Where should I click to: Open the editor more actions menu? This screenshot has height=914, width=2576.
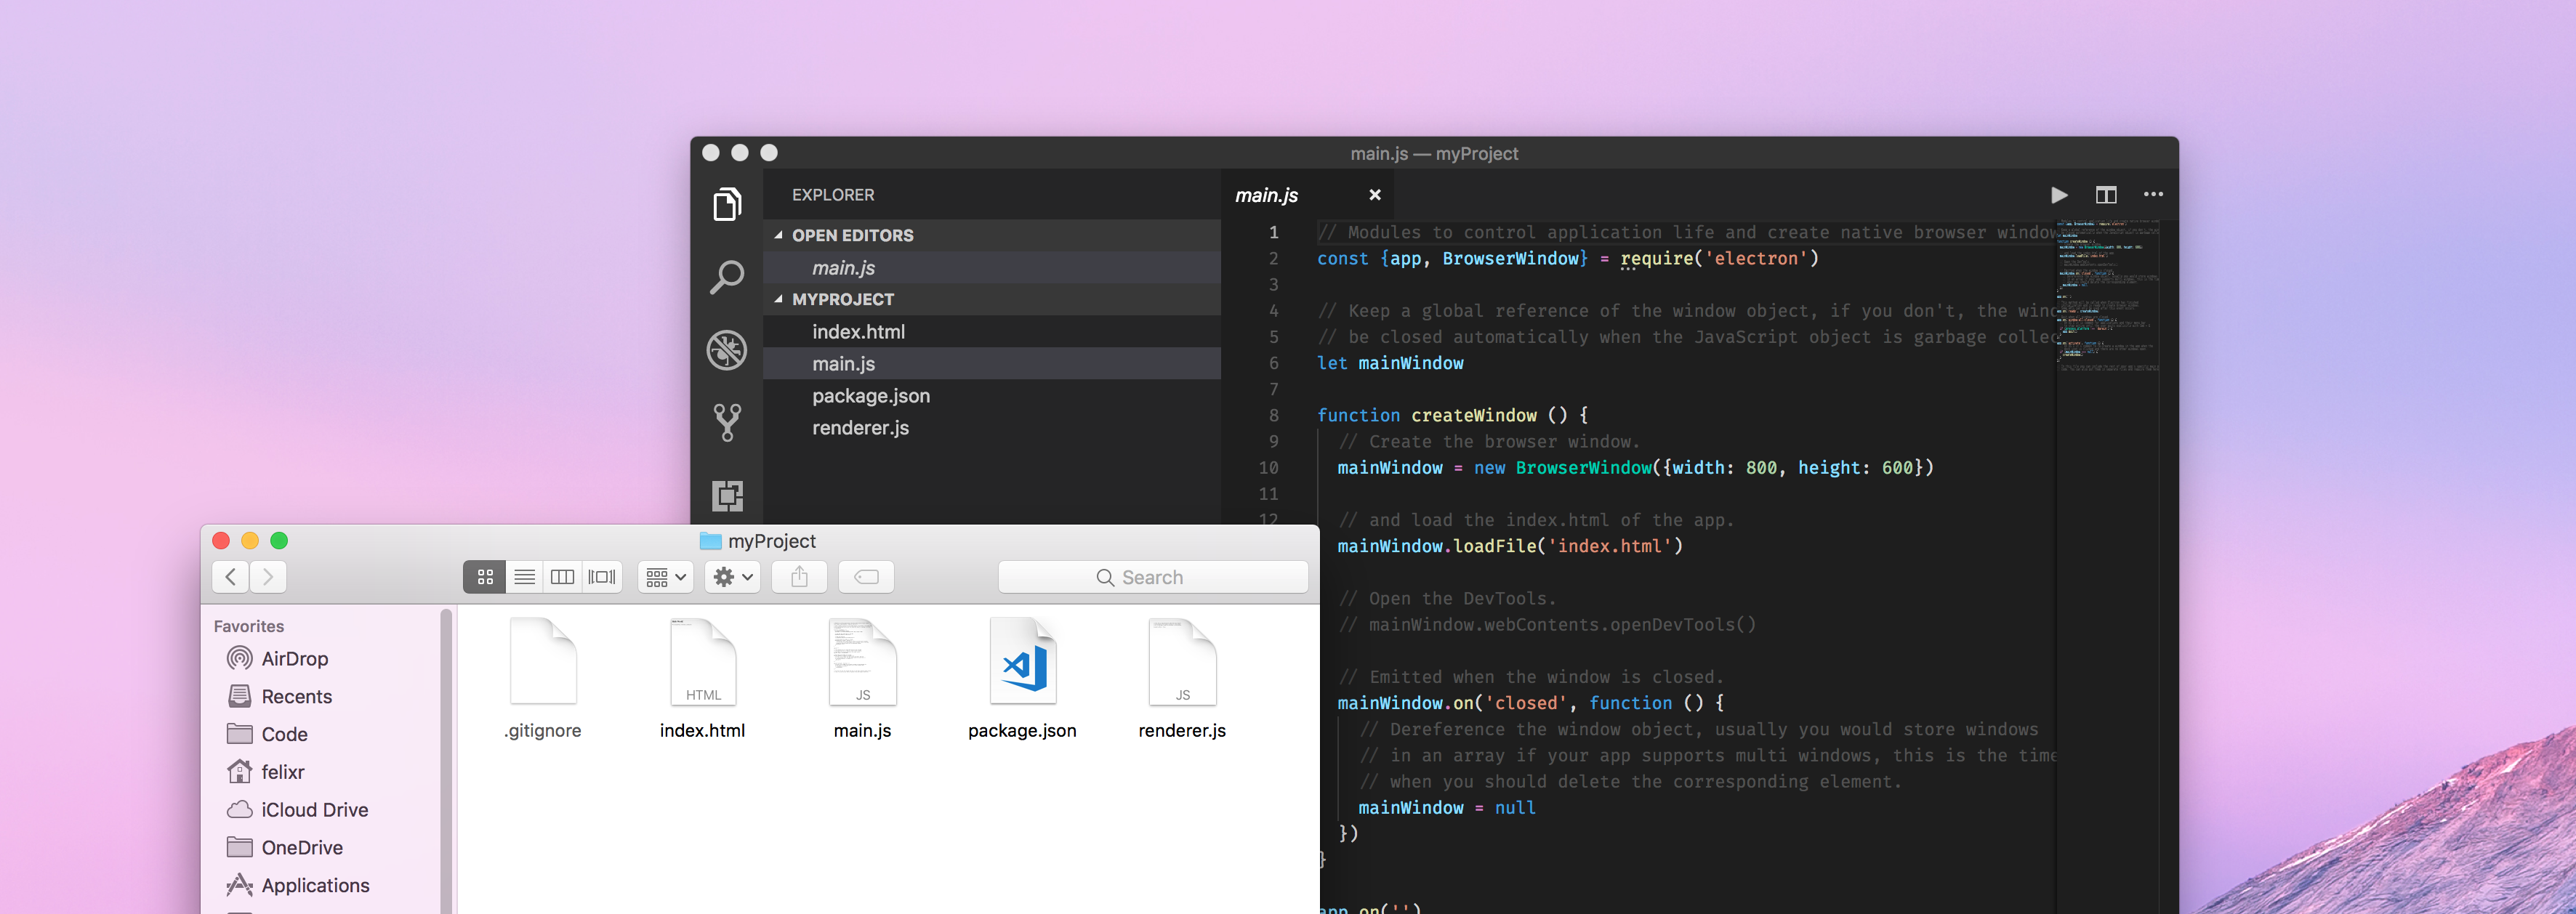2153,194
